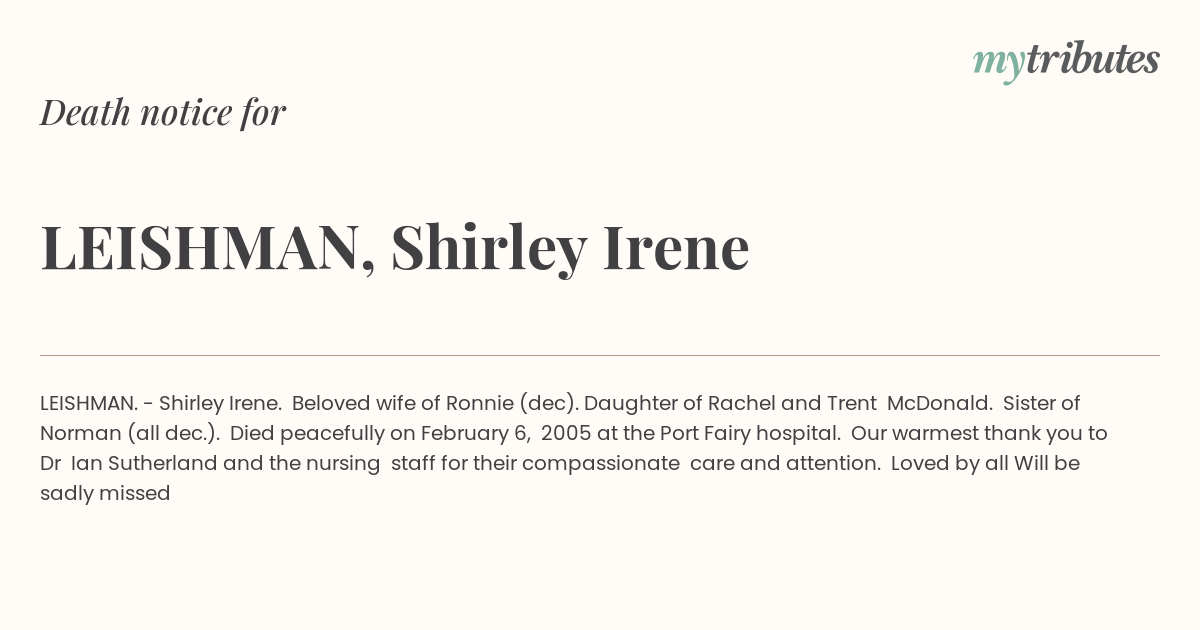Click the word Shirley in the large heading

click(488, 247)
